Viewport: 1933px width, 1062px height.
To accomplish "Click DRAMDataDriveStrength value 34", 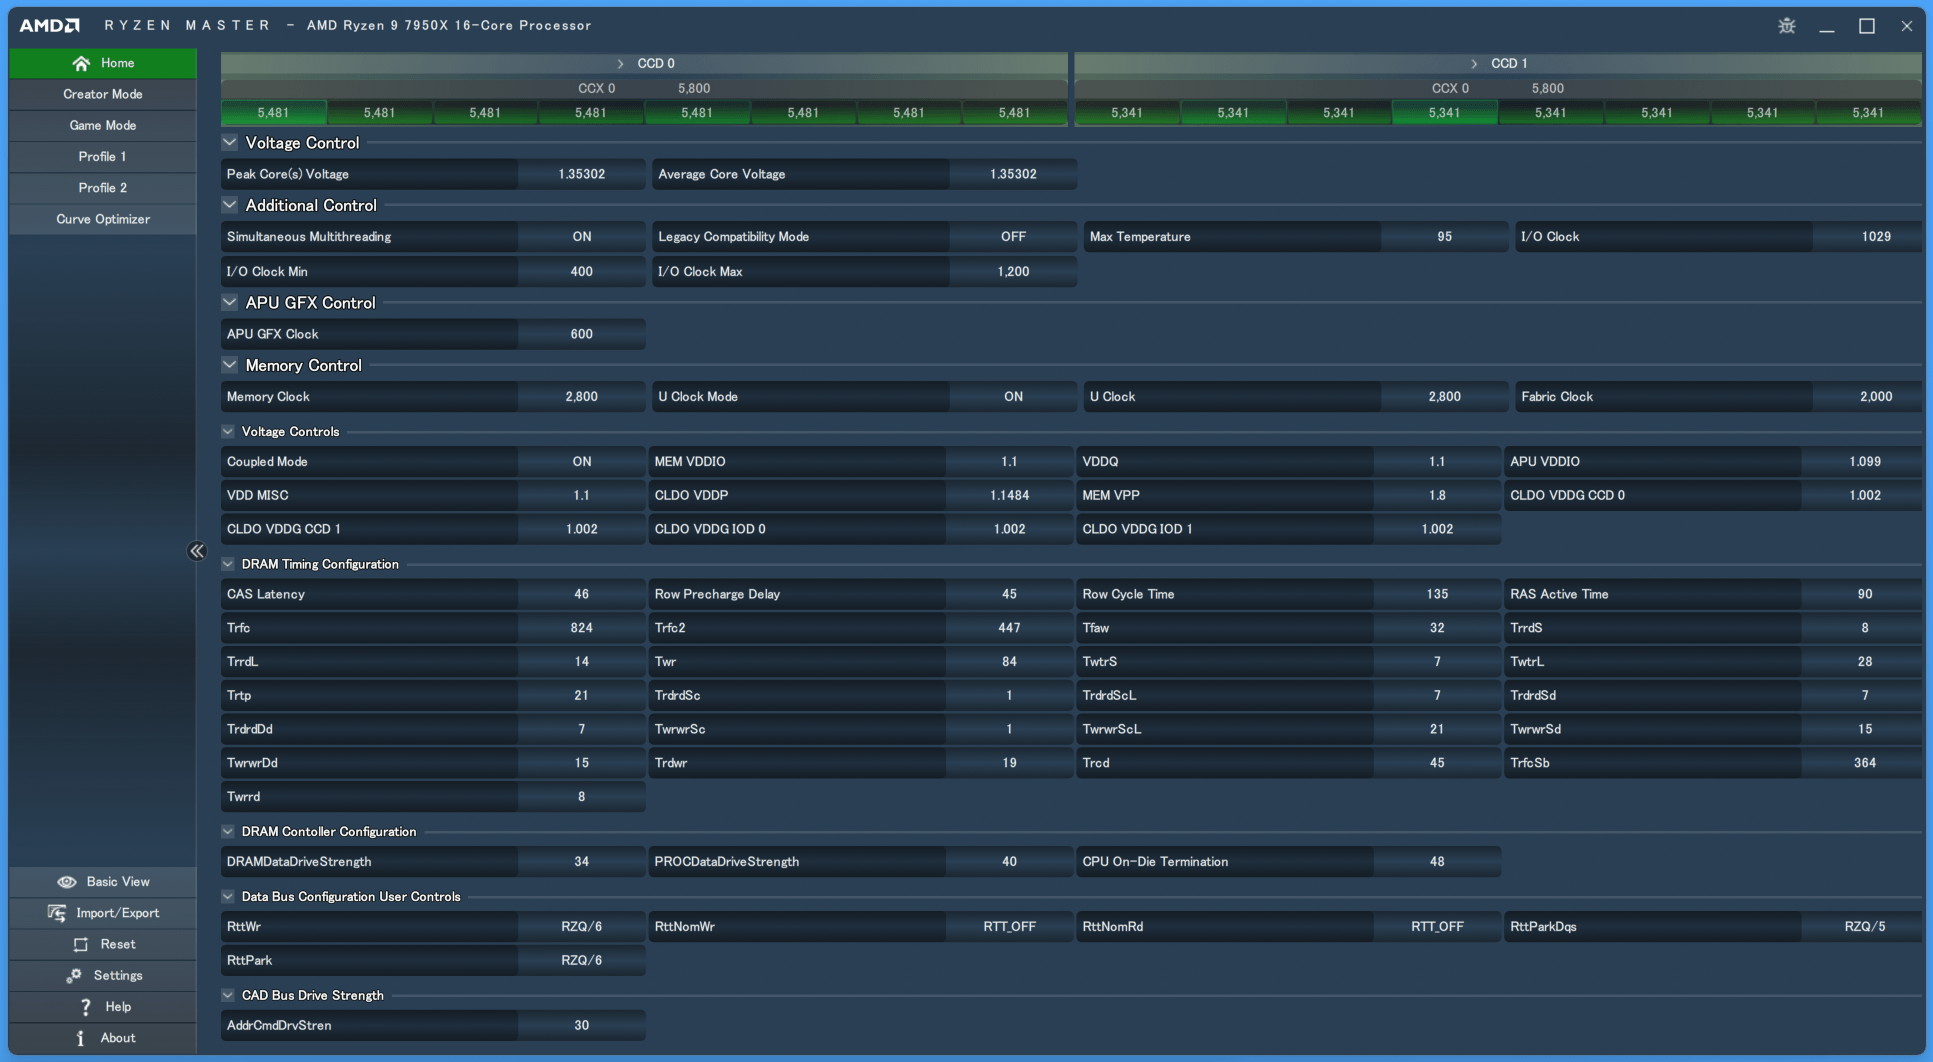I will coord(582,862).
